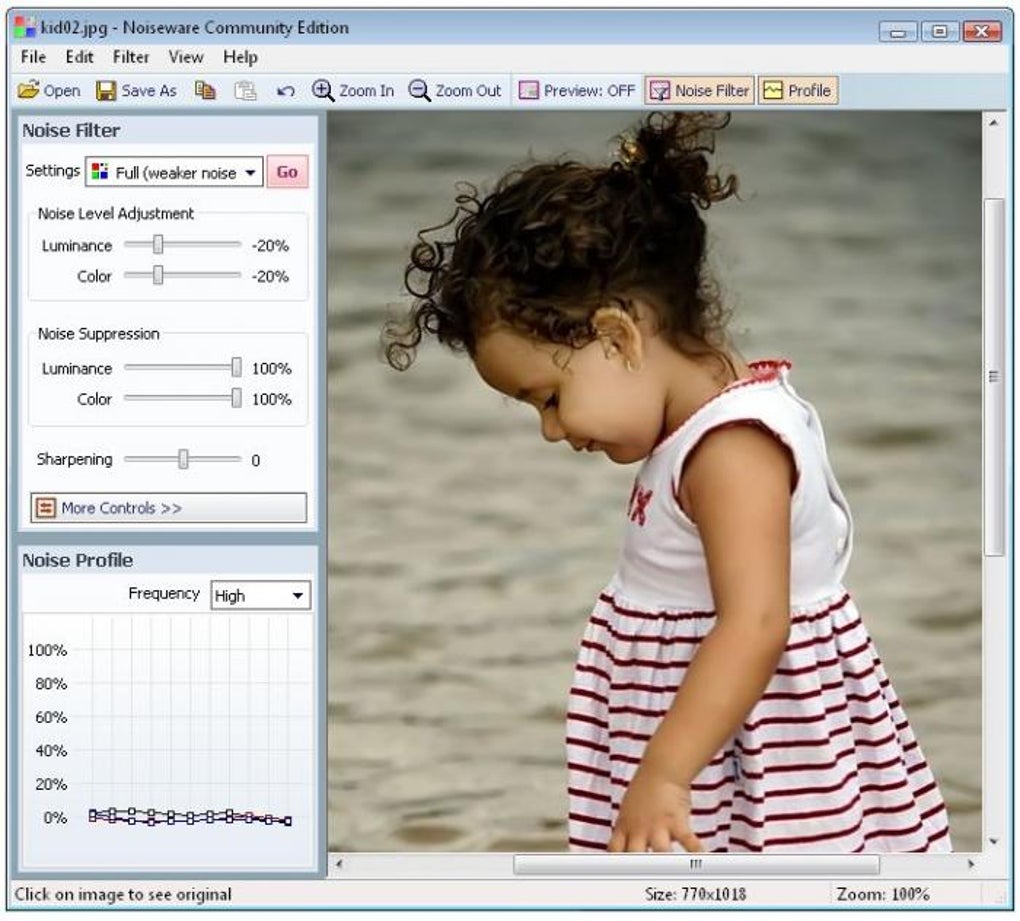Click the Noise Profile panel heading

click(x=77, y=560)
